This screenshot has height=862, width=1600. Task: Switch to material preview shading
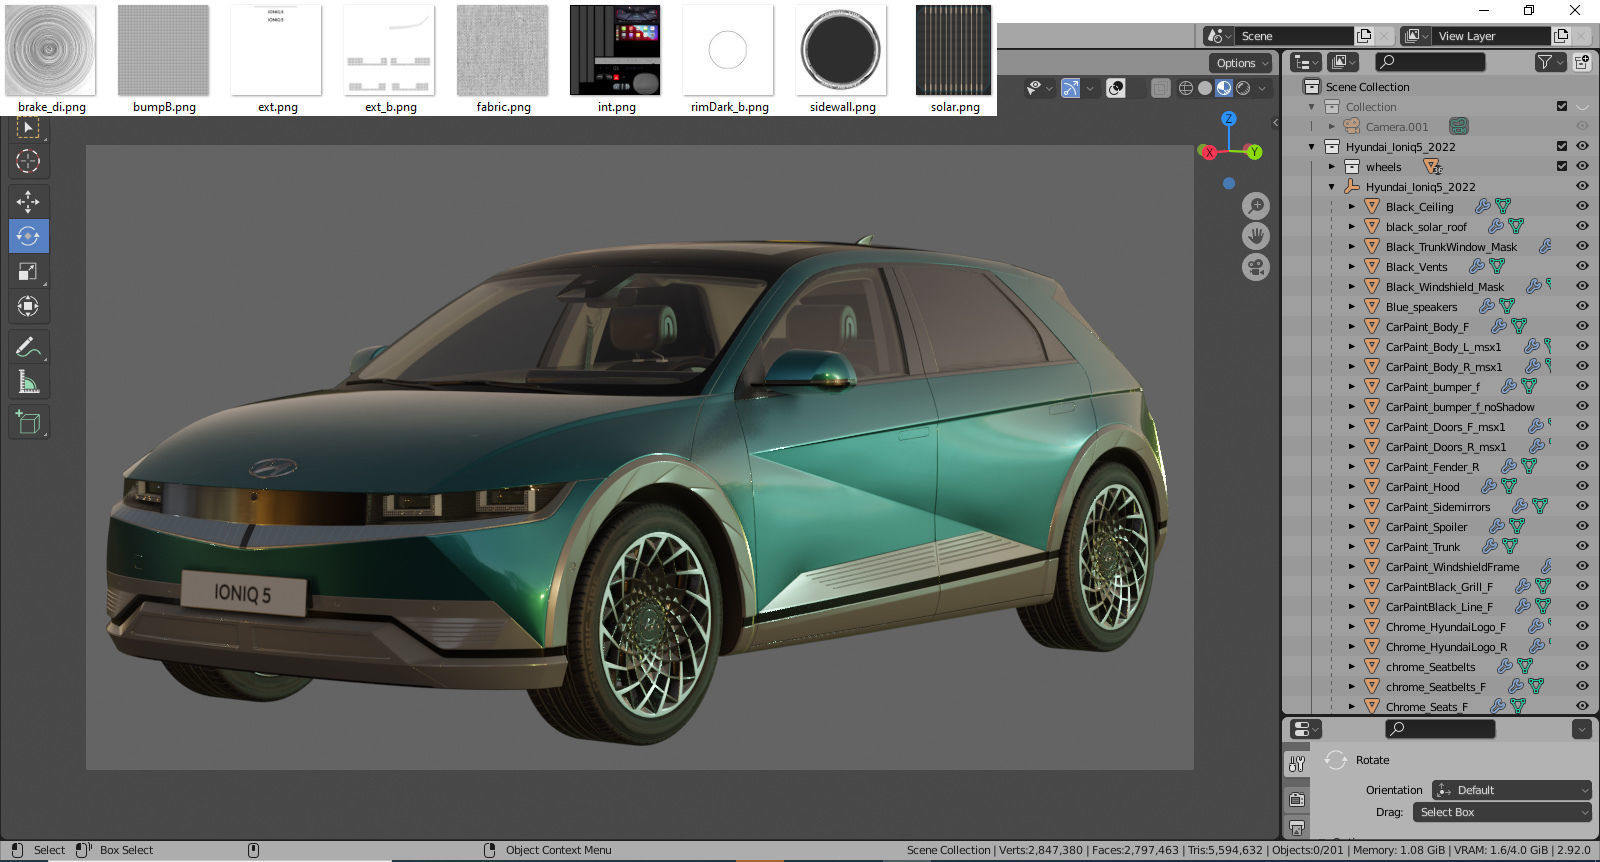tap(1224, 88)
